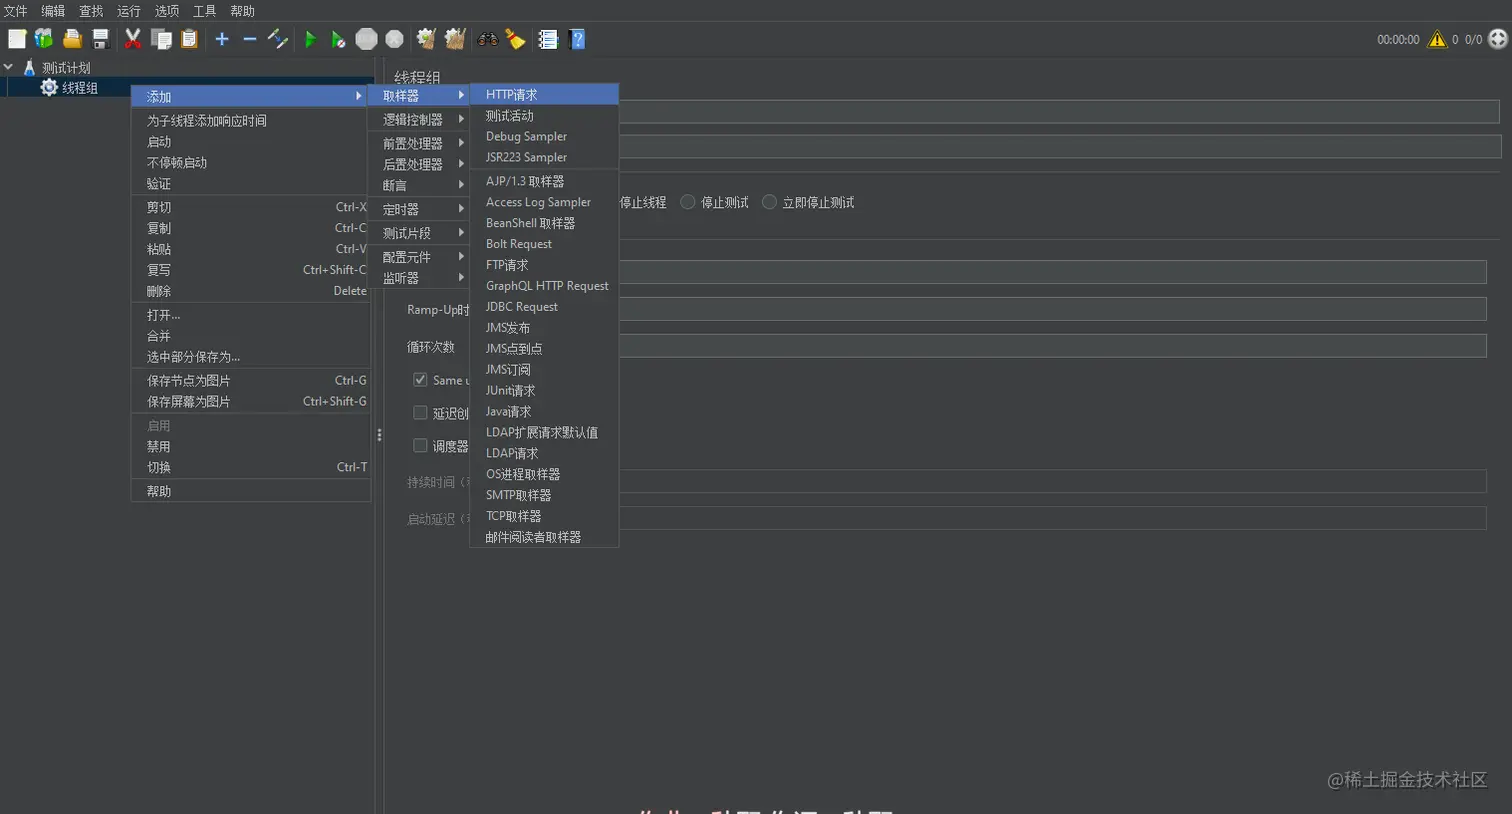The height and width of the screenshot is (814, 1512).
Task: Expand the 前置处理器 submenu
Action: pyautogui.click(x=419, y=143)
